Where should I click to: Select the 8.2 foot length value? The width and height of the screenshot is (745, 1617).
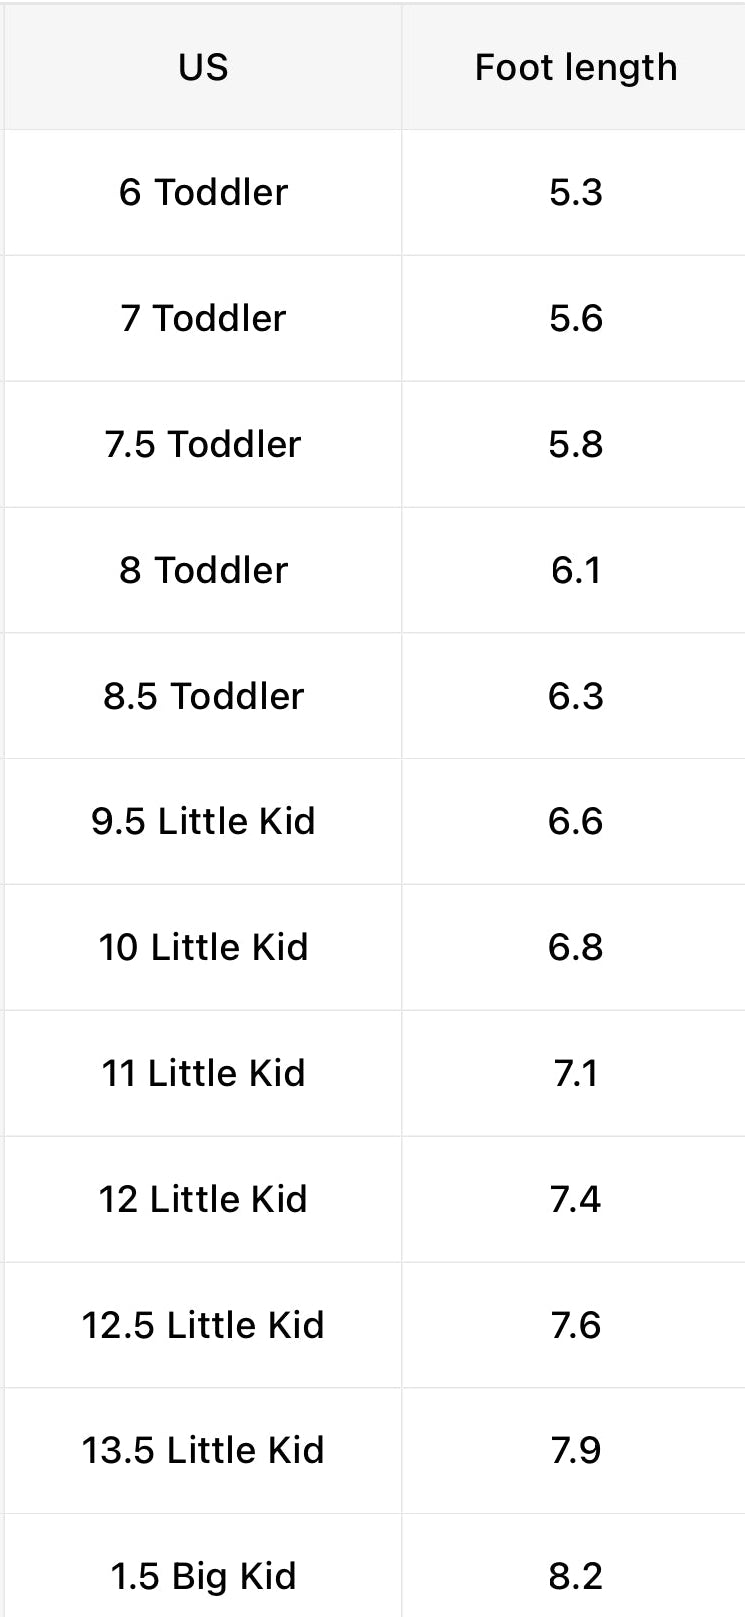point(575,1576)
